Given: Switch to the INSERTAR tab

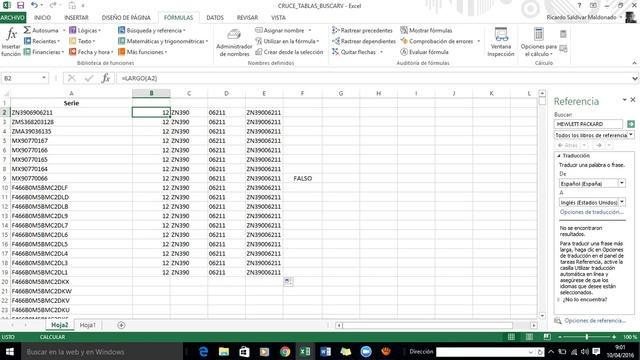Looking at the screenshot, I should pos(76,18).
